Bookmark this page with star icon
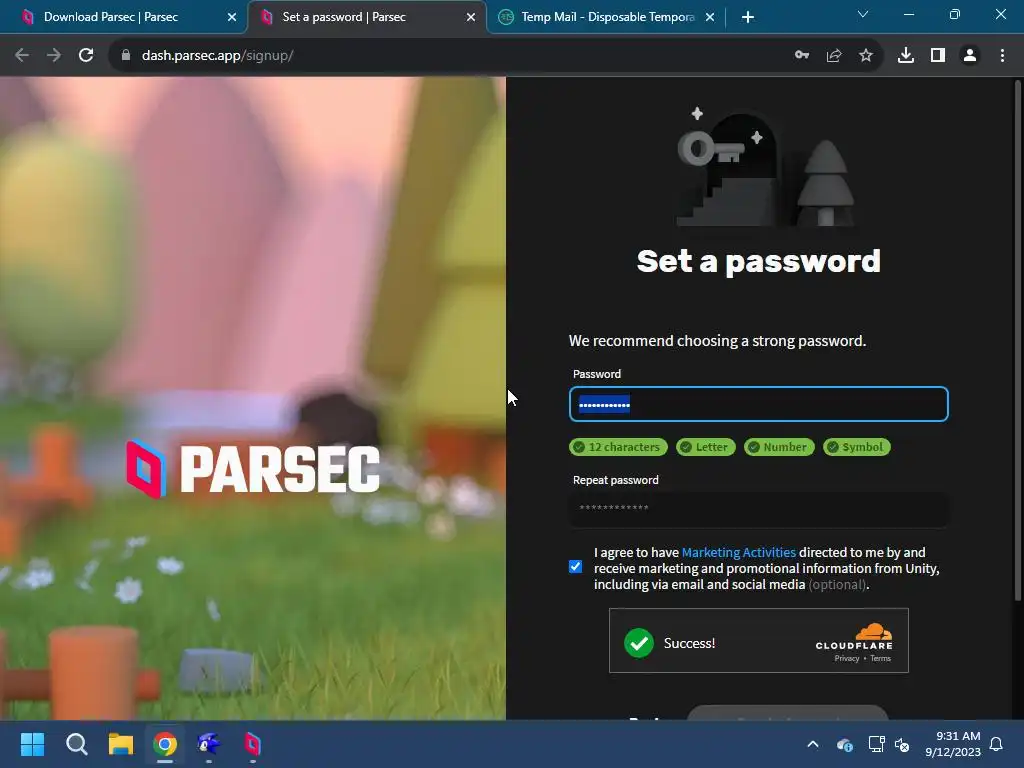Screen dimensions: 1024x768 pos(866,56)
